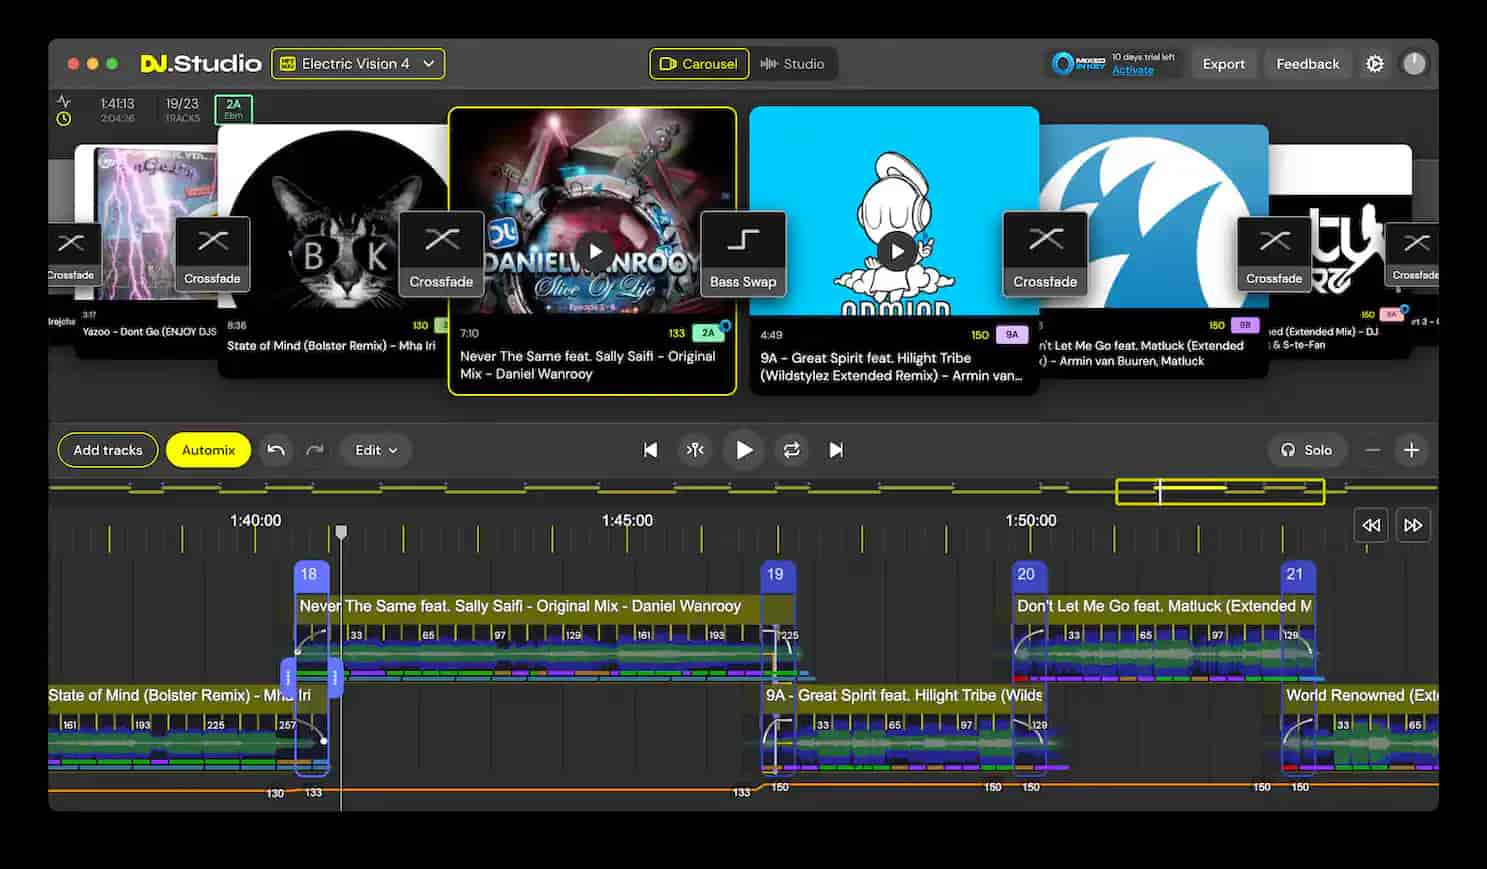The width and height of the screenshot is (1487, 869).
Task: Click the zoom in plus control on timeline
Action: [1412, 450]
